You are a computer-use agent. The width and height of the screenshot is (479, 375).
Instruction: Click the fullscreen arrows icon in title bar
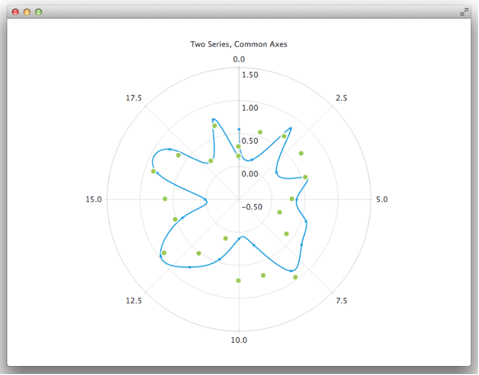coord(464,12)
